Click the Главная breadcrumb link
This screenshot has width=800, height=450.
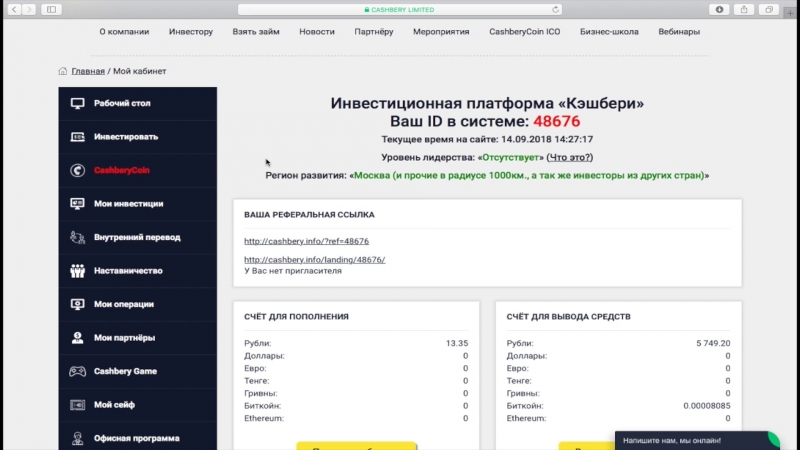pyautogui.click(x=88, y=71)
